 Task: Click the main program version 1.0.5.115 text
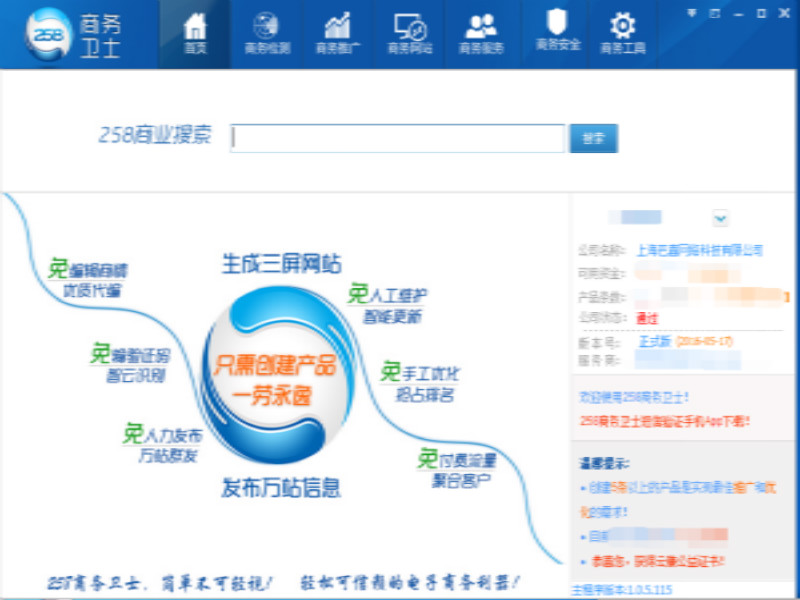click(621, 590)
